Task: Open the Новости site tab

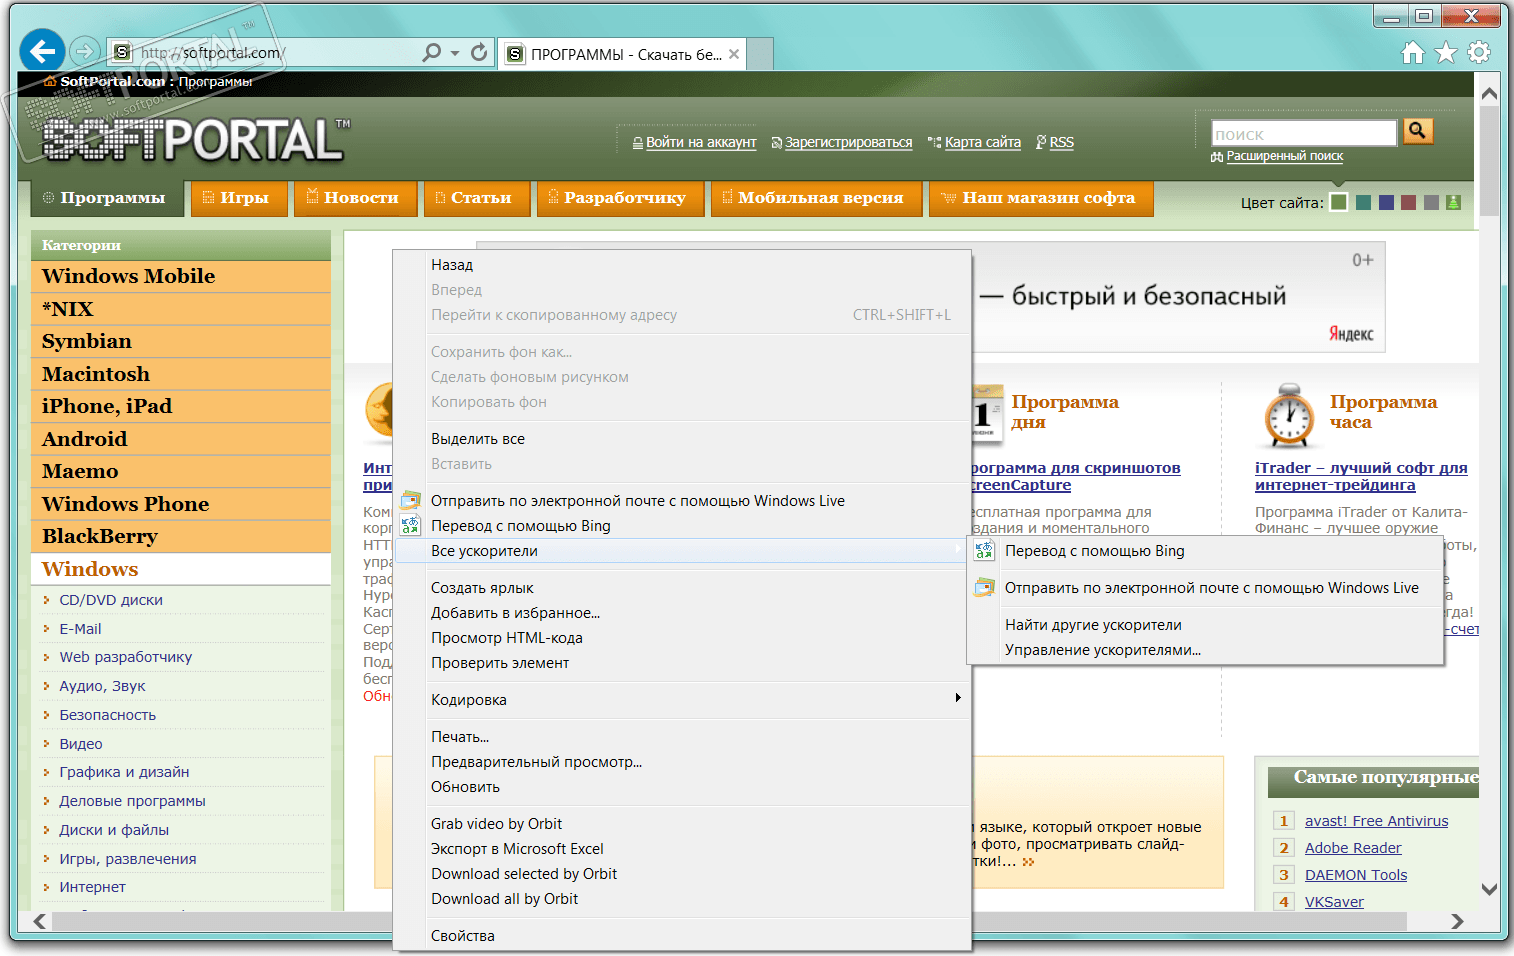Action: pos(354,198)
